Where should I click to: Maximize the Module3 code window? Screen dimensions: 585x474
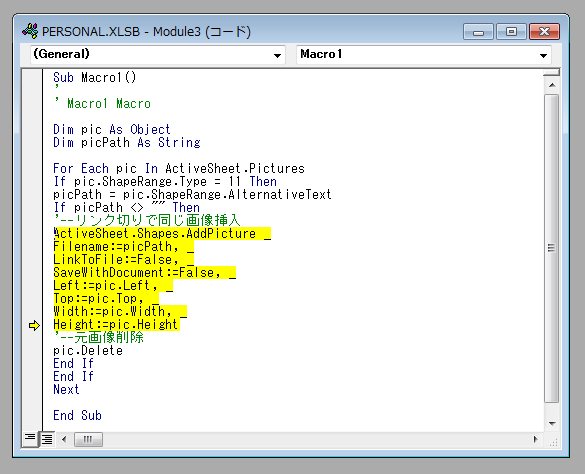tap(512, 32)
